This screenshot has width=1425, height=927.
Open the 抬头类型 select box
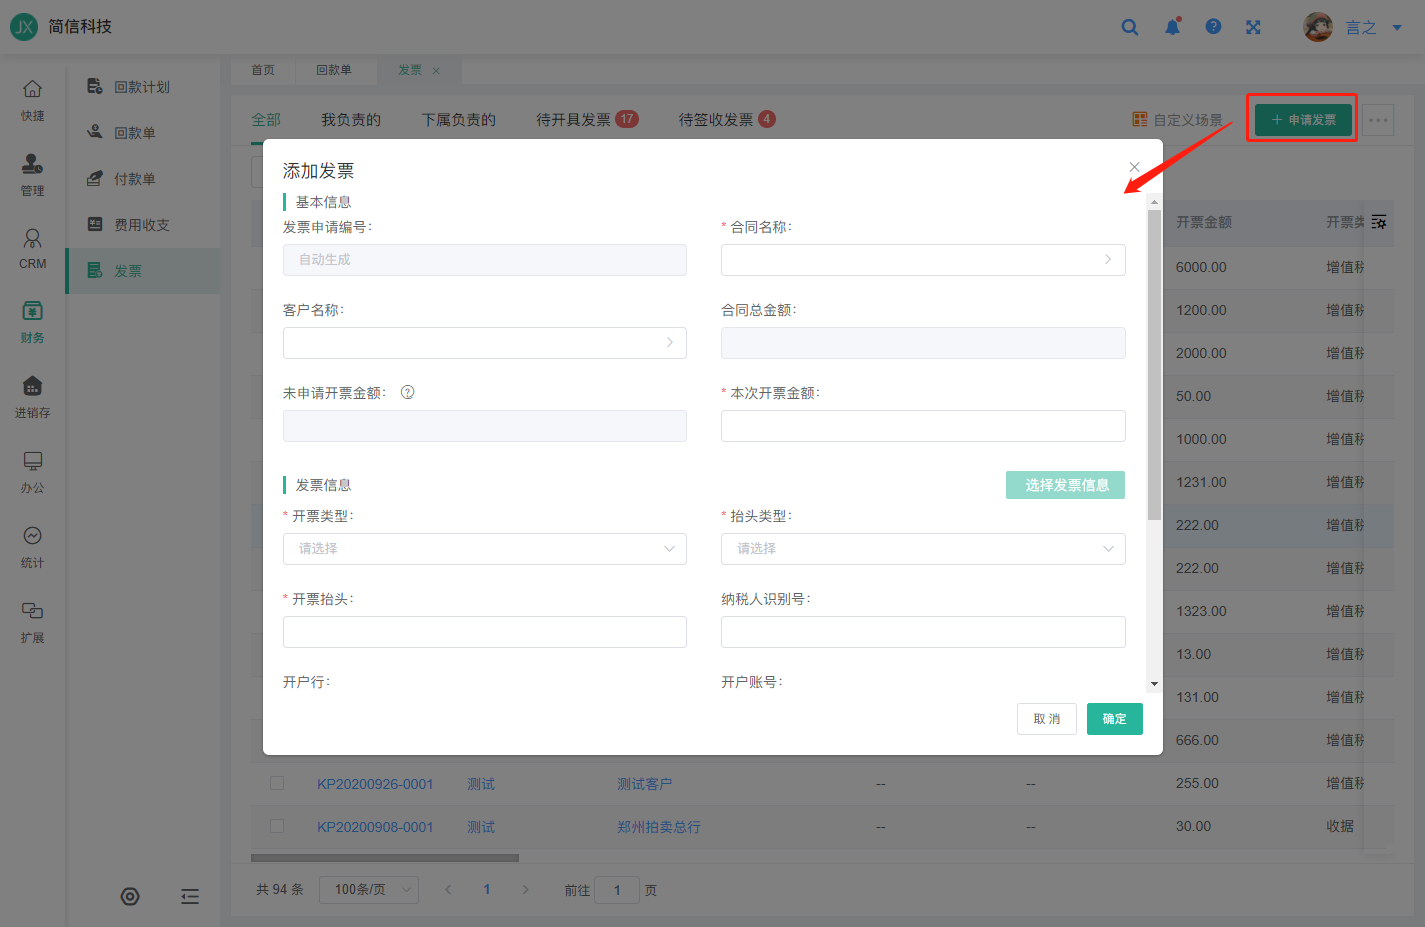(923, 549)
